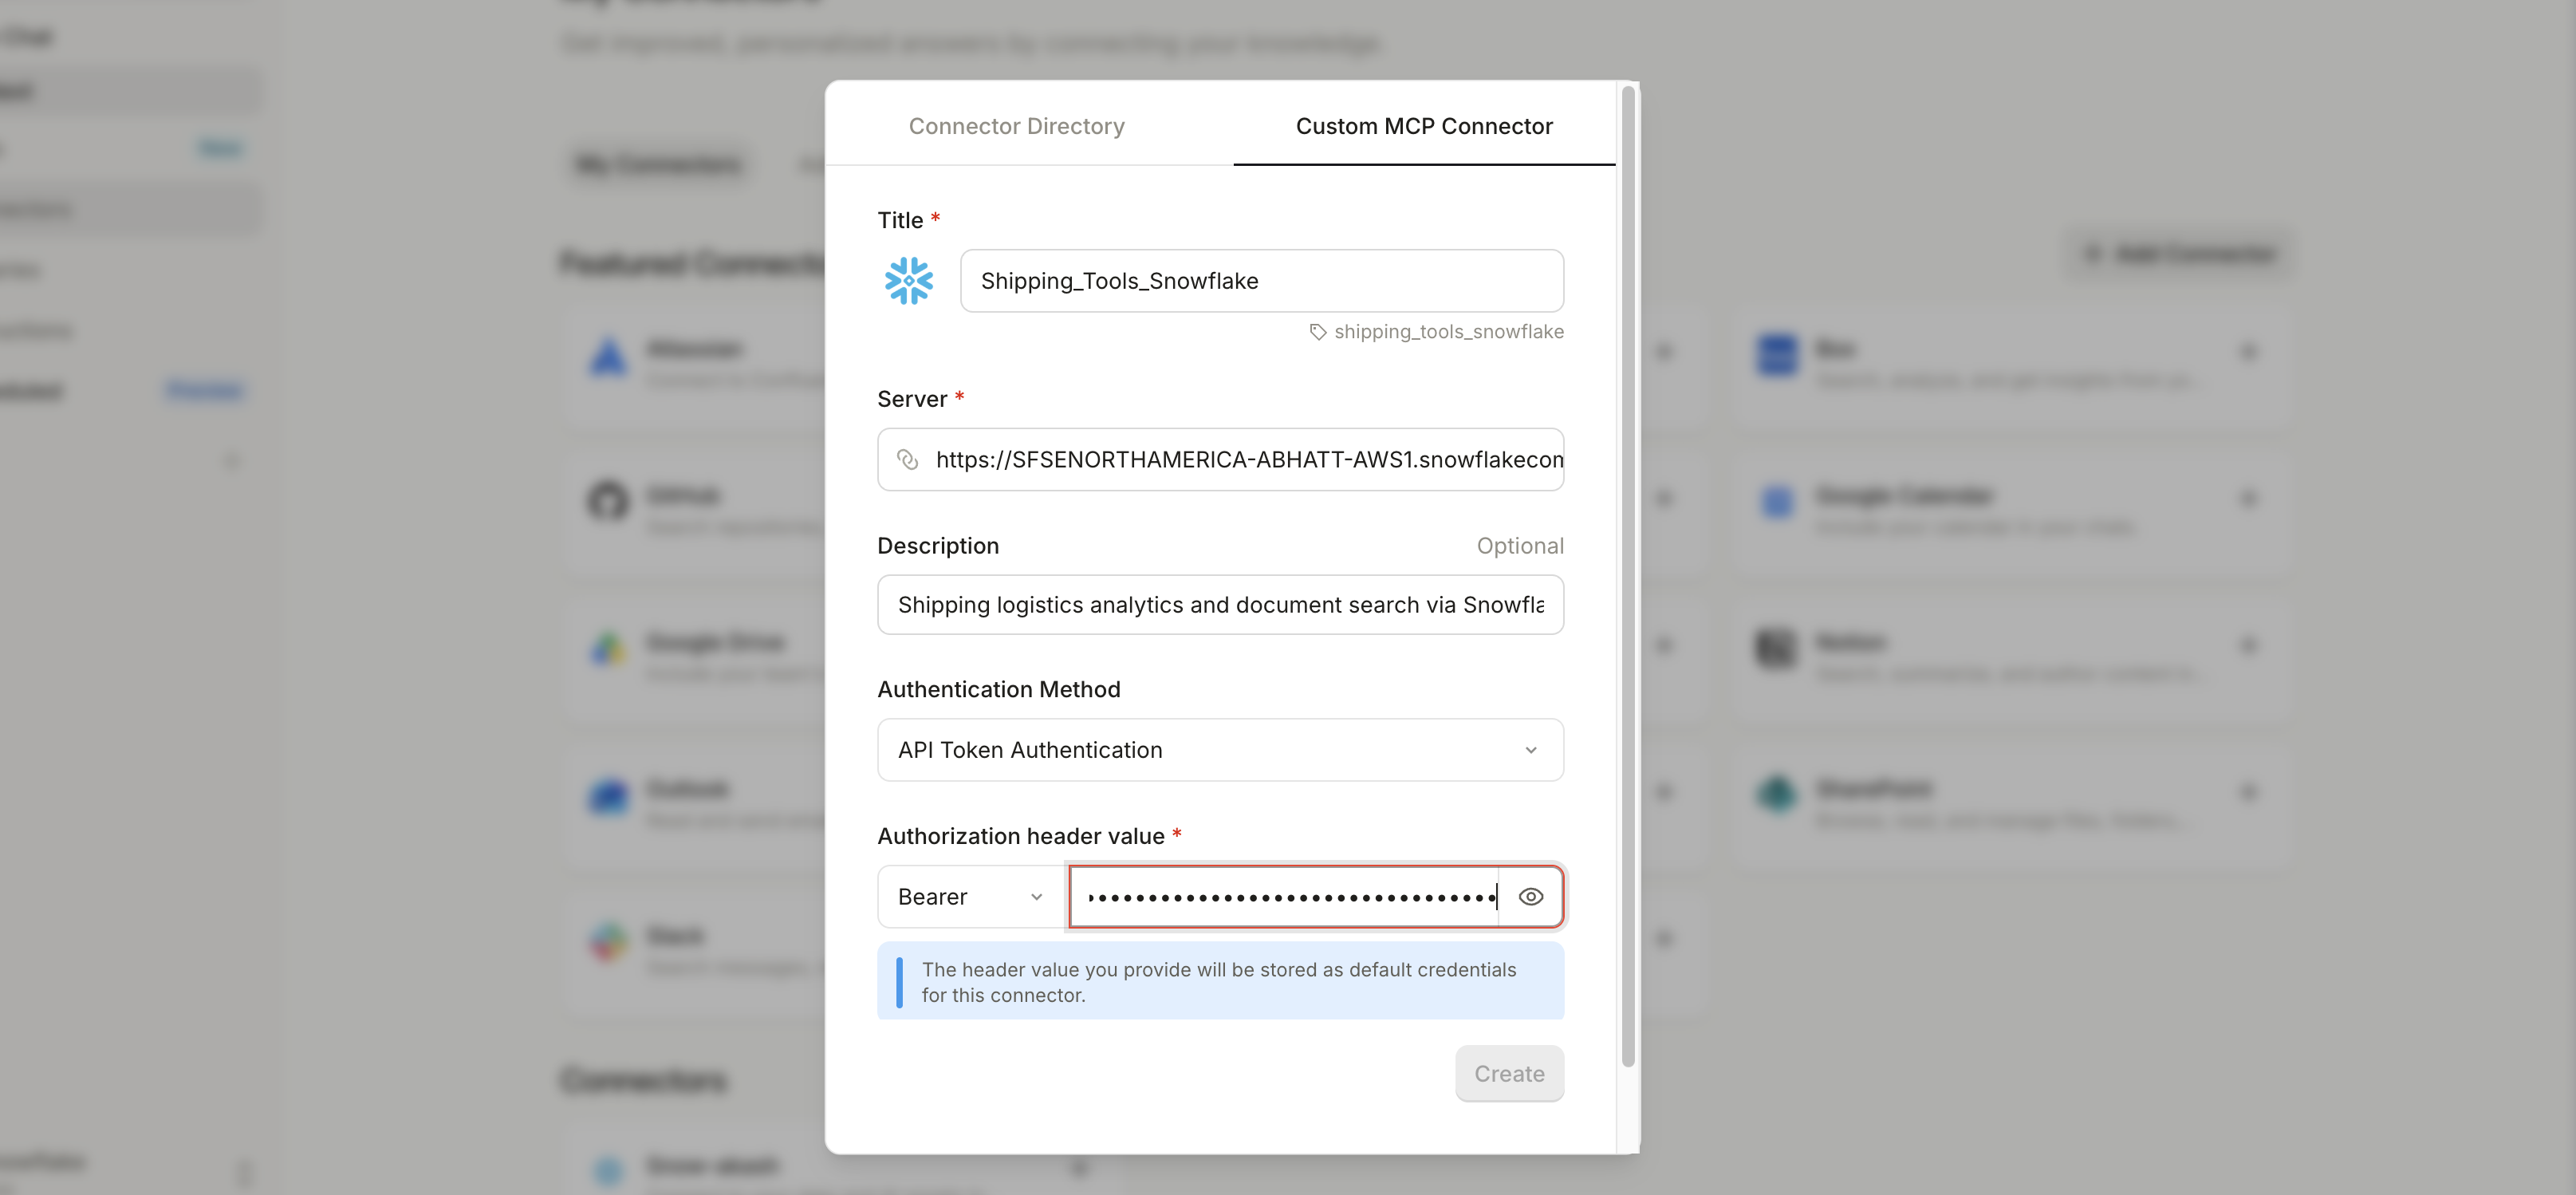
Task: Click the shipping_tools_snowflake slug text
Action: click(1449, 332)
